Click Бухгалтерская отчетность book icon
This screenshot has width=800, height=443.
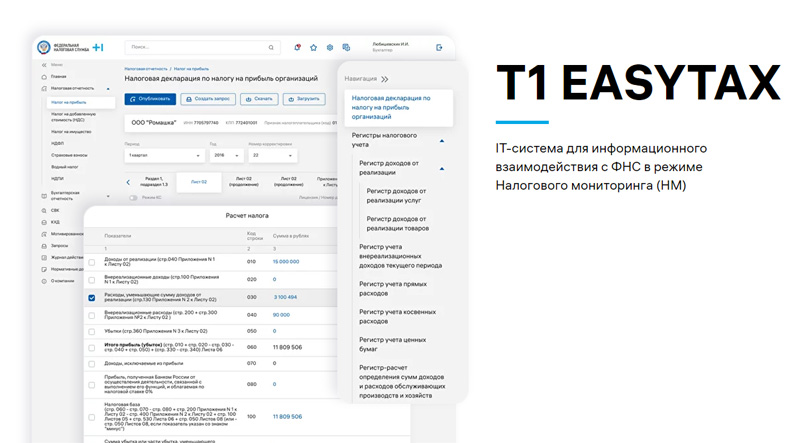click(x=44, y=196)
